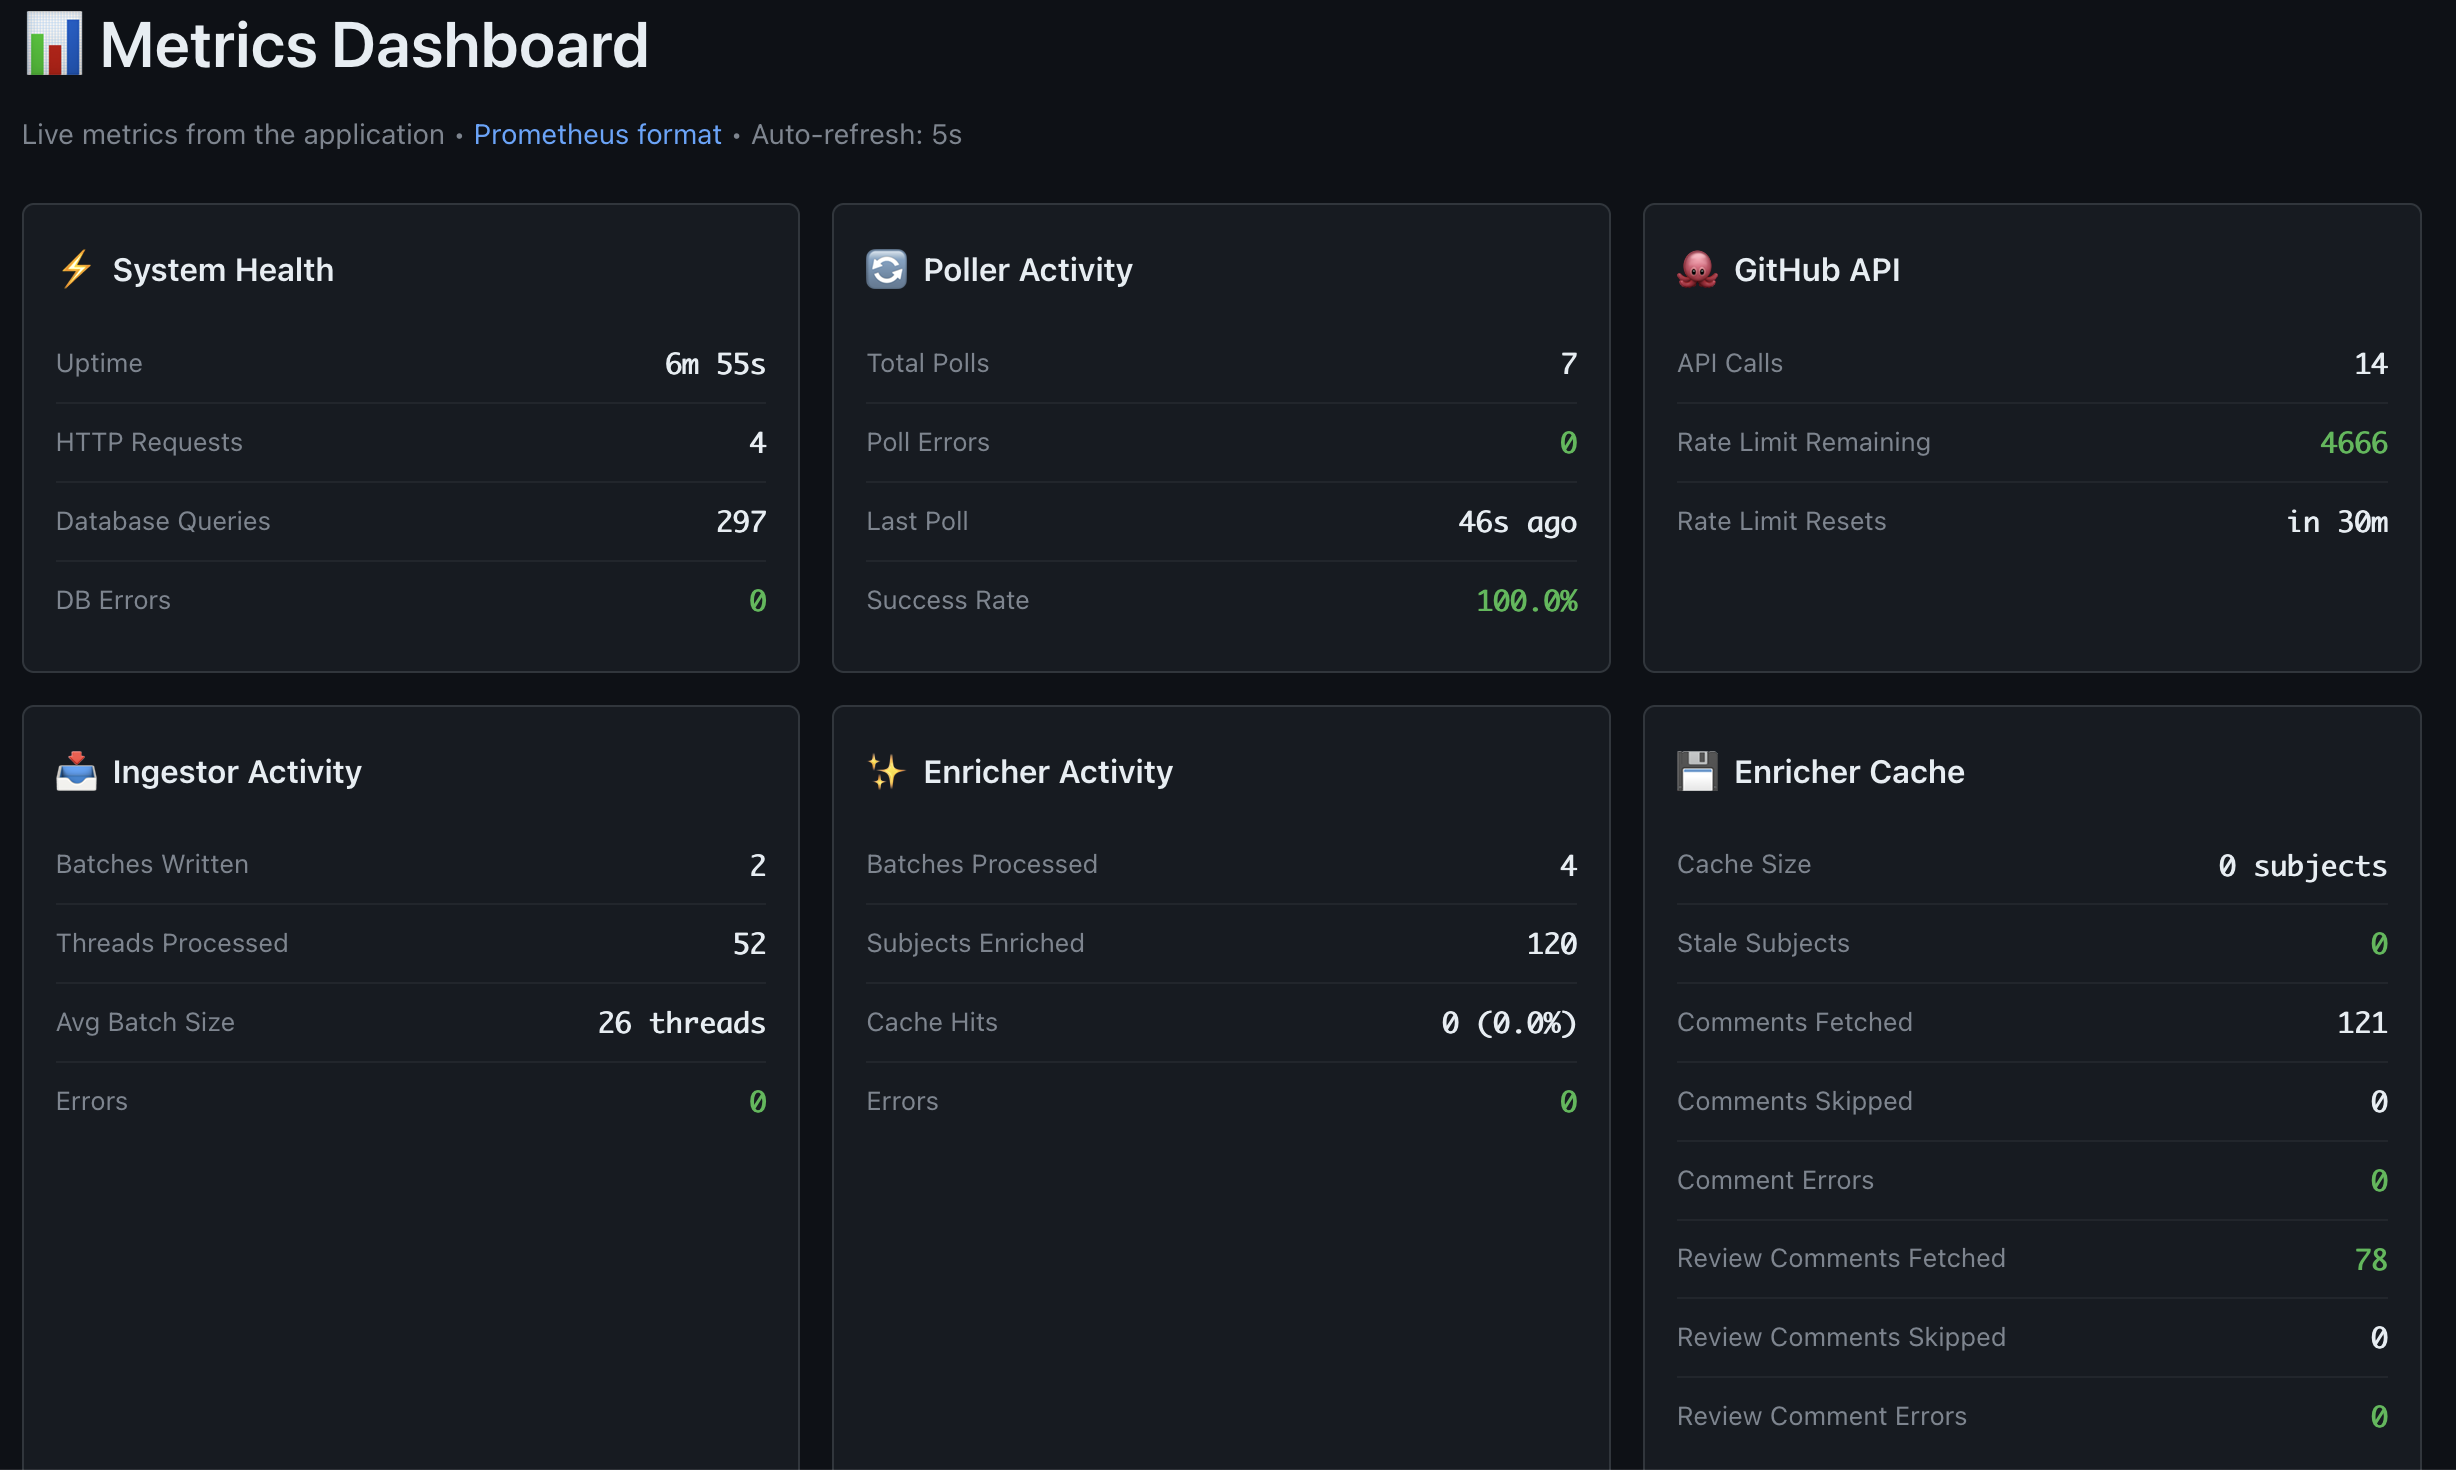Click the floppy disk Enricher Cache icon

click(1697, 771)
